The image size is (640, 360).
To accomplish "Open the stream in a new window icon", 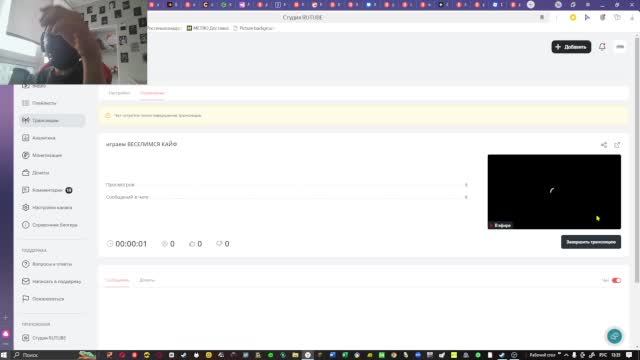I will point(617,145).
